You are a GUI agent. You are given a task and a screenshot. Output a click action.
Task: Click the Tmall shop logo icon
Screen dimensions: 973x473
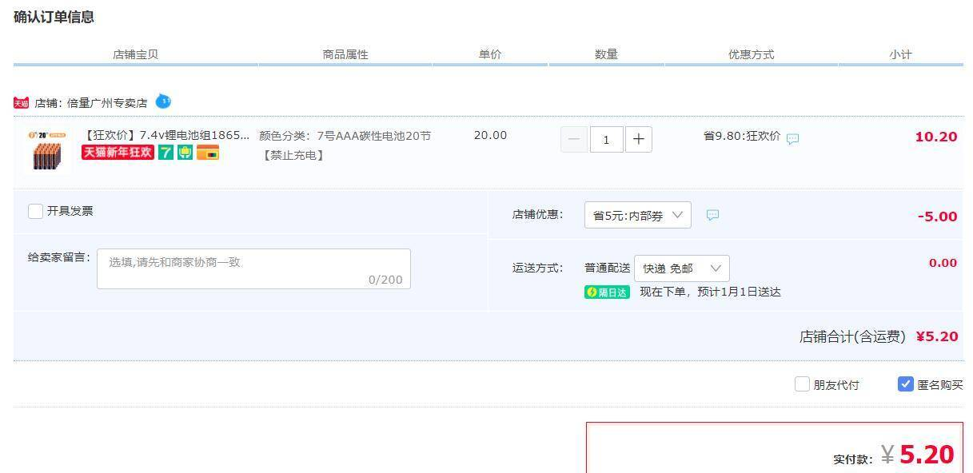(x=21, y=102)
